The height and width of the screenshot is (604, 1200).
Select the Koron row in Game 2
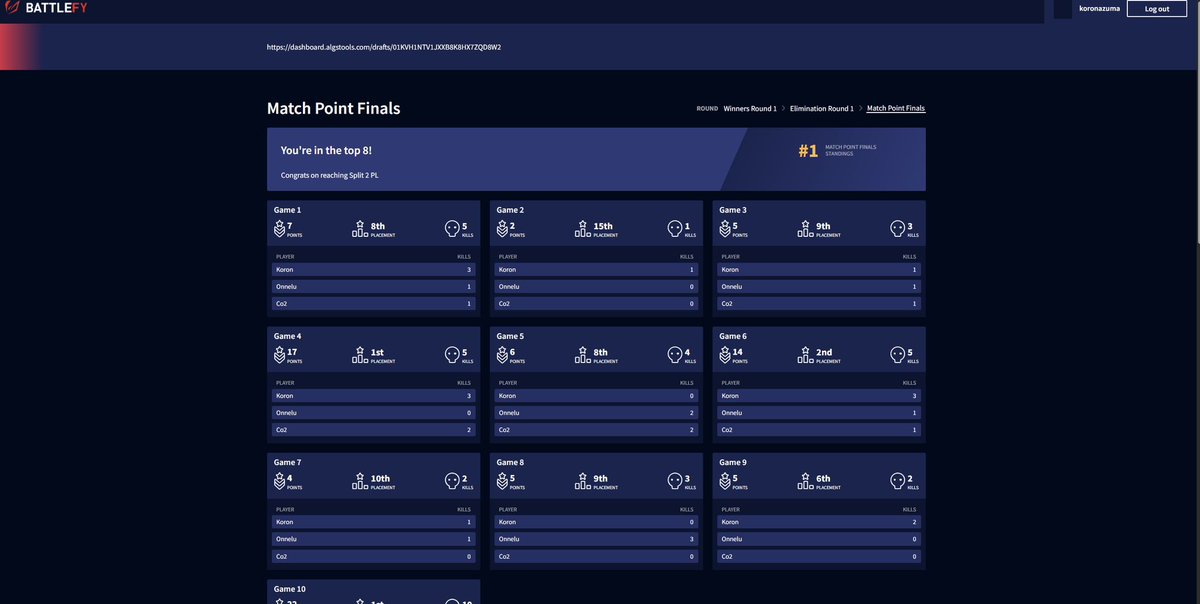point(596,269)
